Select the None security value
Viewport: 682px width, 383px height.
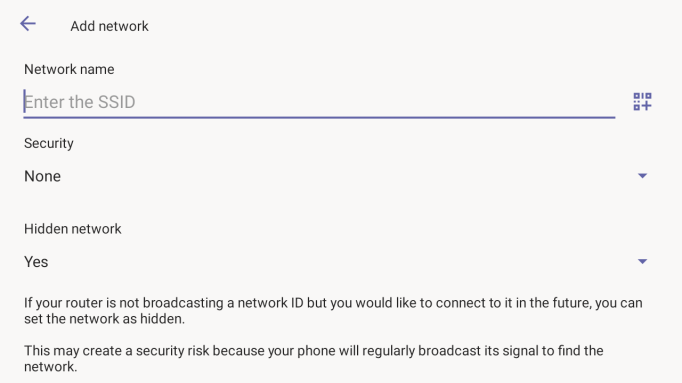point(43,176)
